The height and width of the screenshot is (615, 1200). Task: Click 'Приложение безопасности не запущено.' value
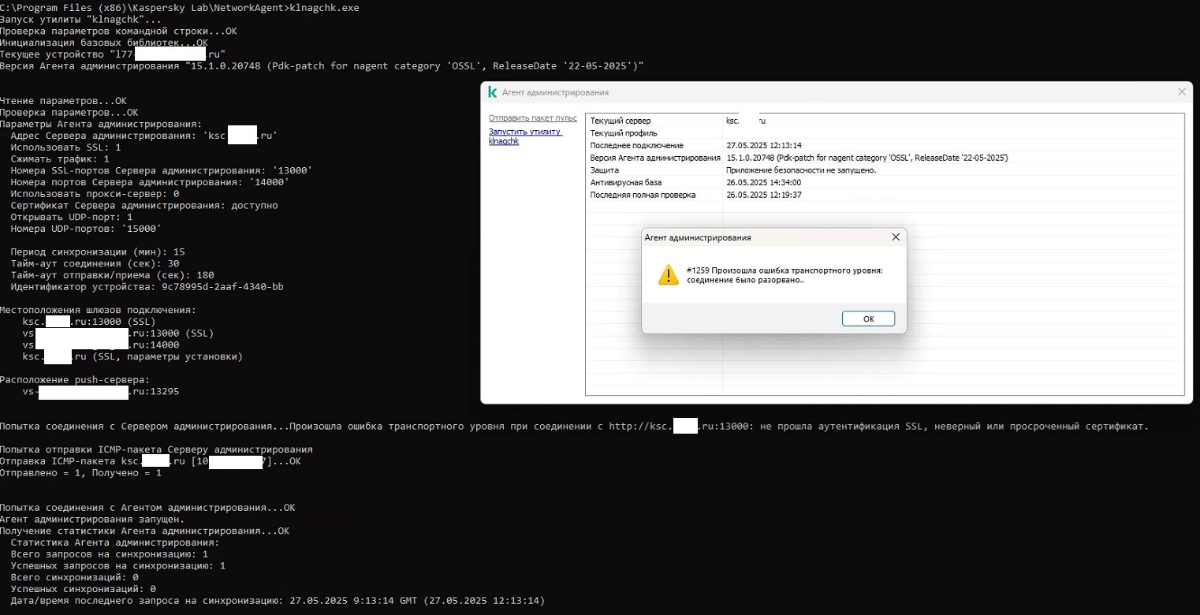[x=801, y=170]
